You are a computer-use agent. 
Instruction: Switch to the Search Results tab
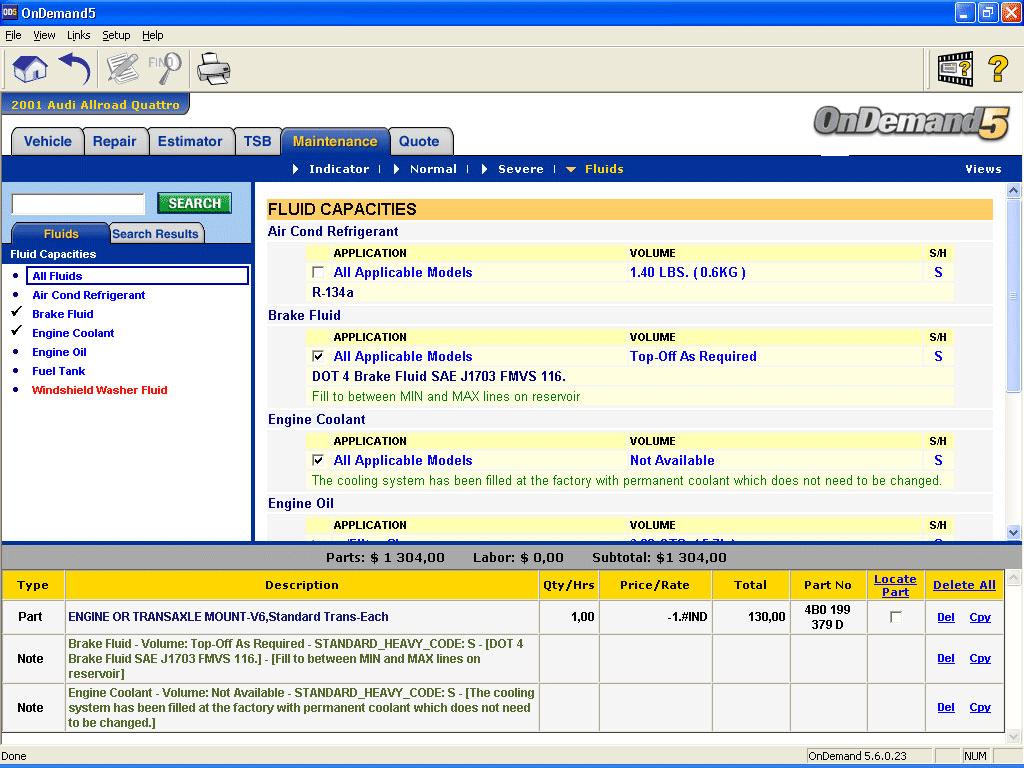155,234
